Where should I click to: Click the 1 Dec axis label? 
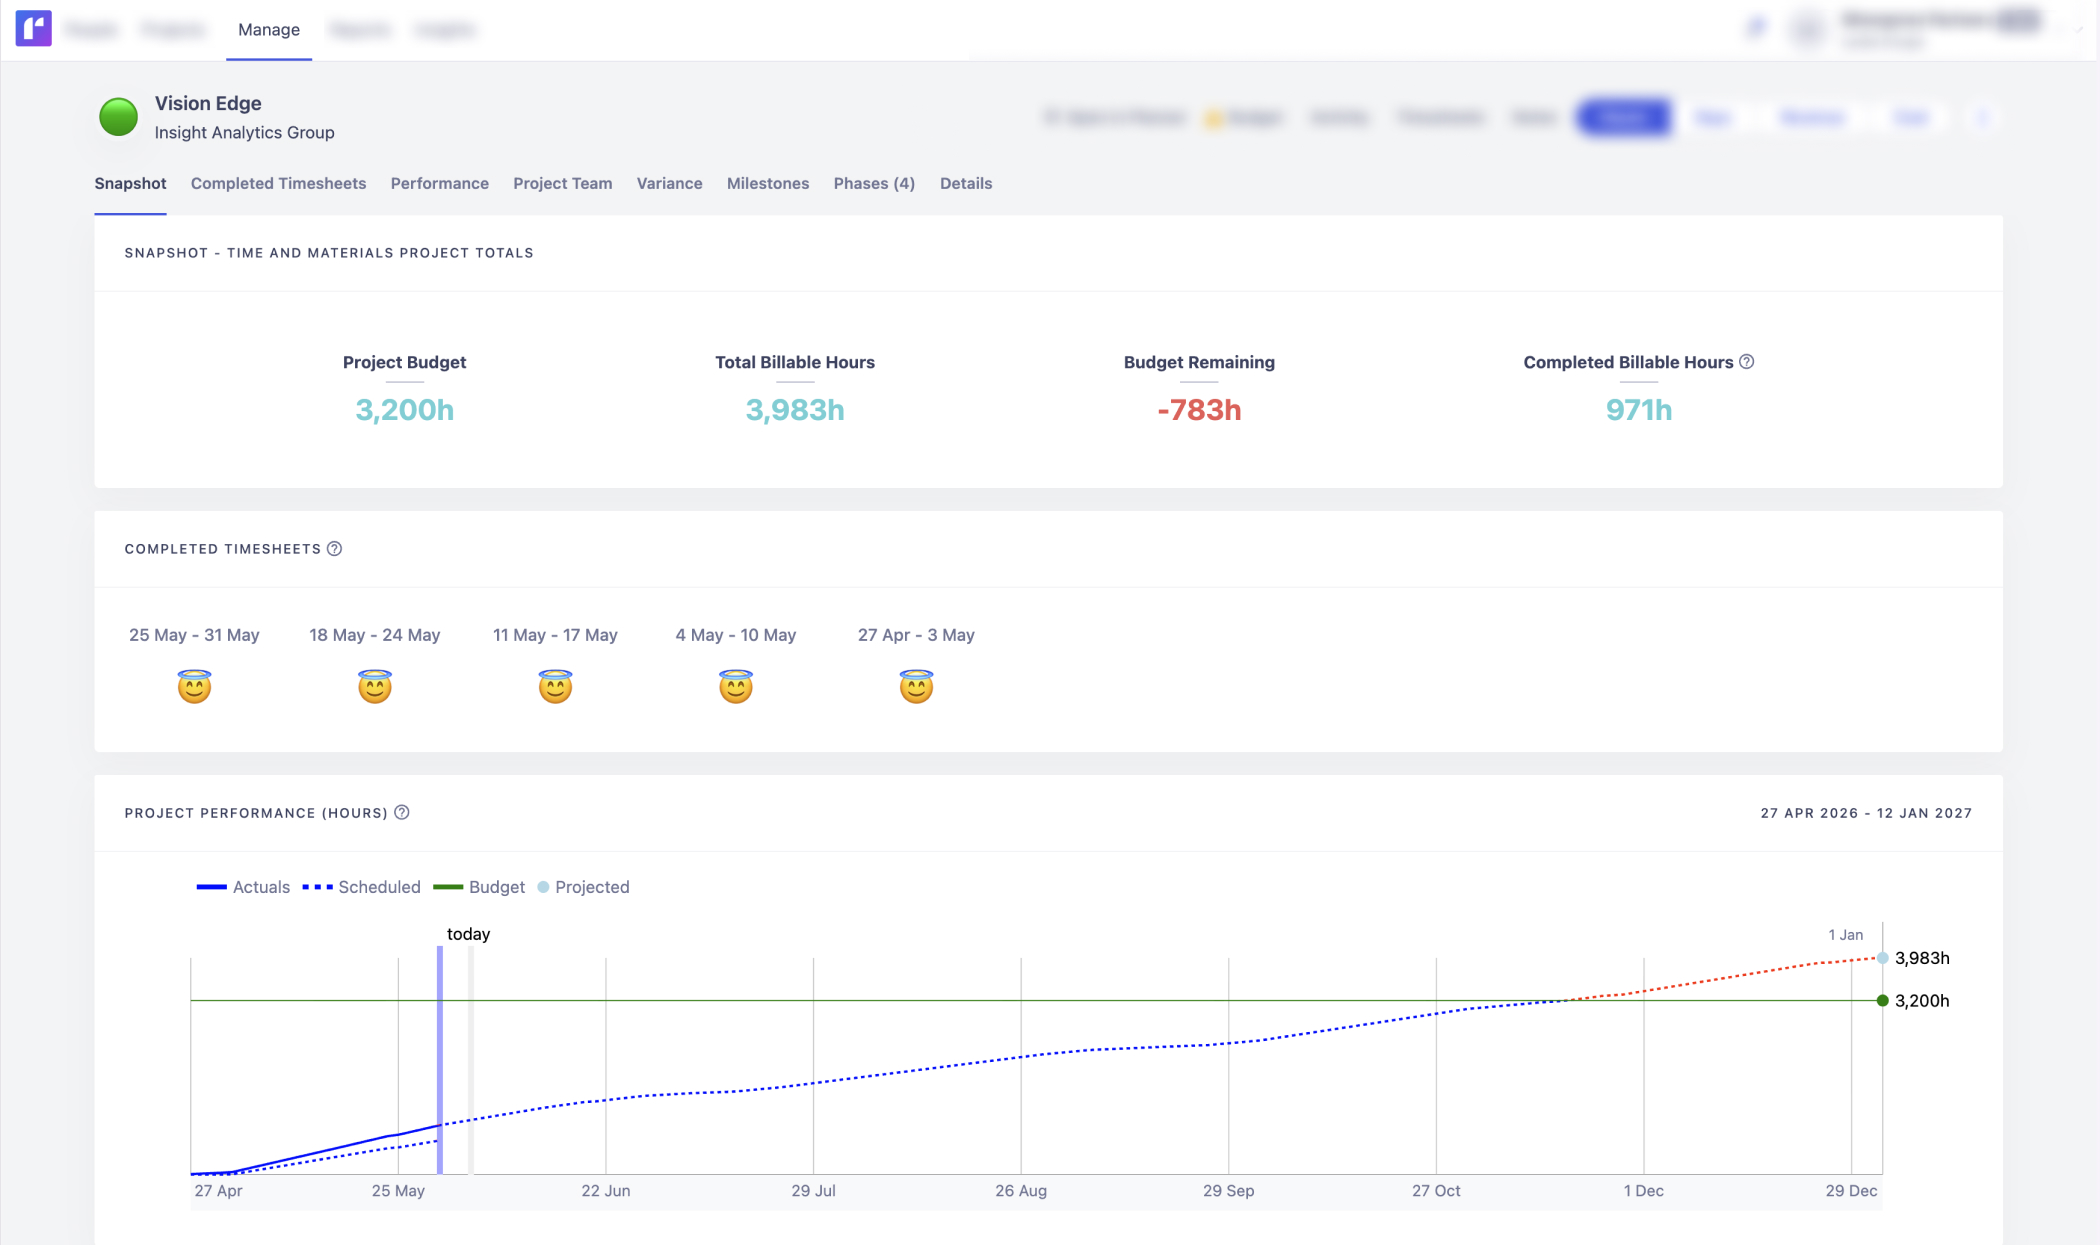click(1643, 1191)
